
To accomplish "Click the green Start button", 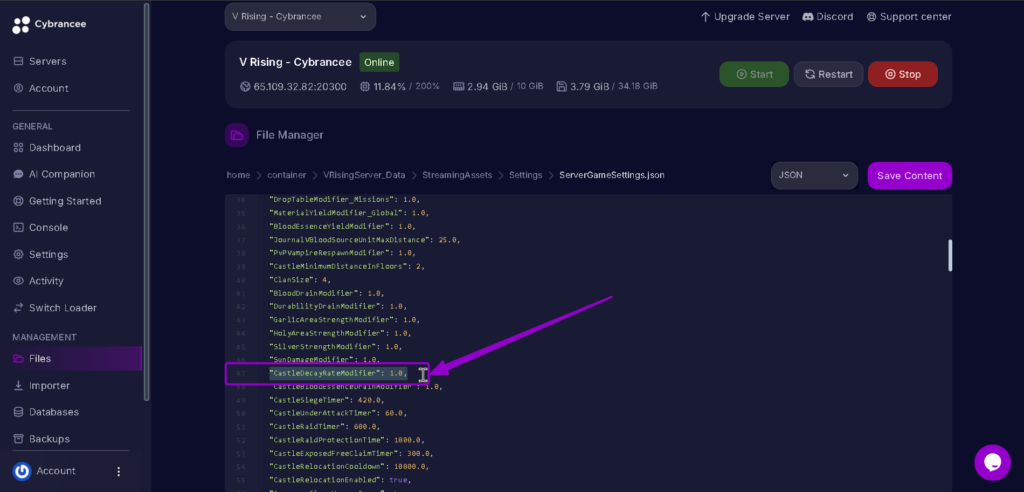I will (754, 74).
